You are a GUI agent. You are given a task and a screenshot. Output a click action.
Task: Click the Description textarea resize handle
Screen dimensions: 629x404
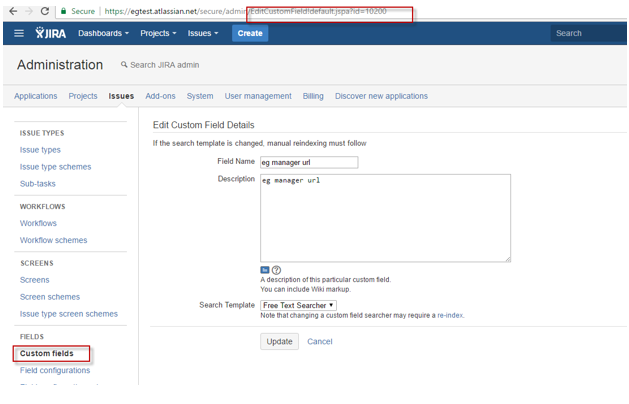coord(508,259)
